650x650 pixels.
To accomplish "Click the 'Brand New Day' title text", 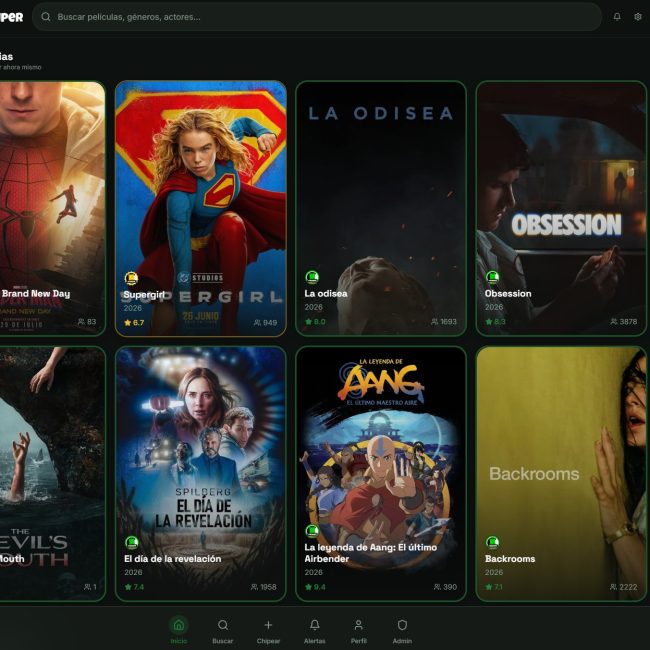I will tap(36, 293).
